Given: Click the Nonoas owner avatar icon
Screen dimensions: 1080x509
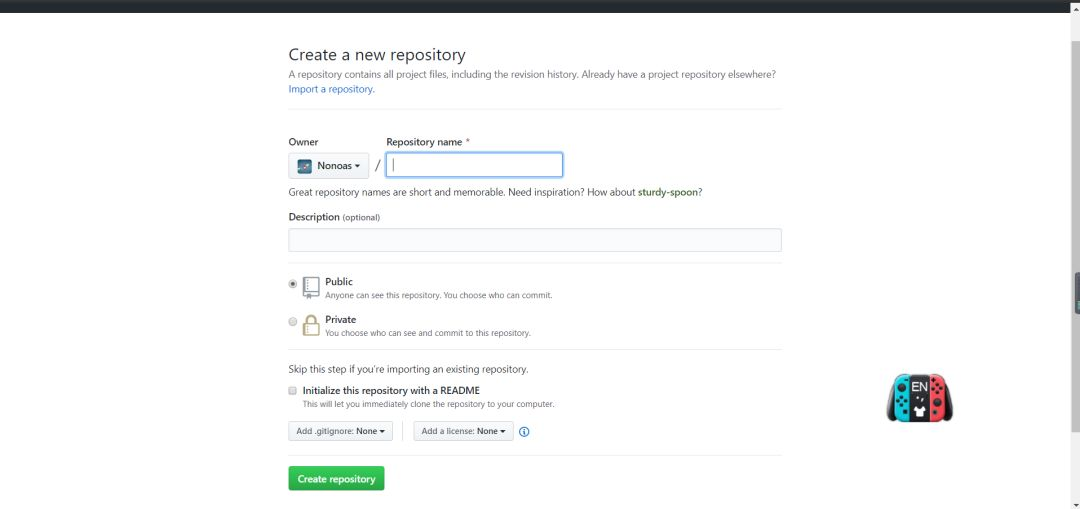Looking at the screenshot, I should [305, 166].
